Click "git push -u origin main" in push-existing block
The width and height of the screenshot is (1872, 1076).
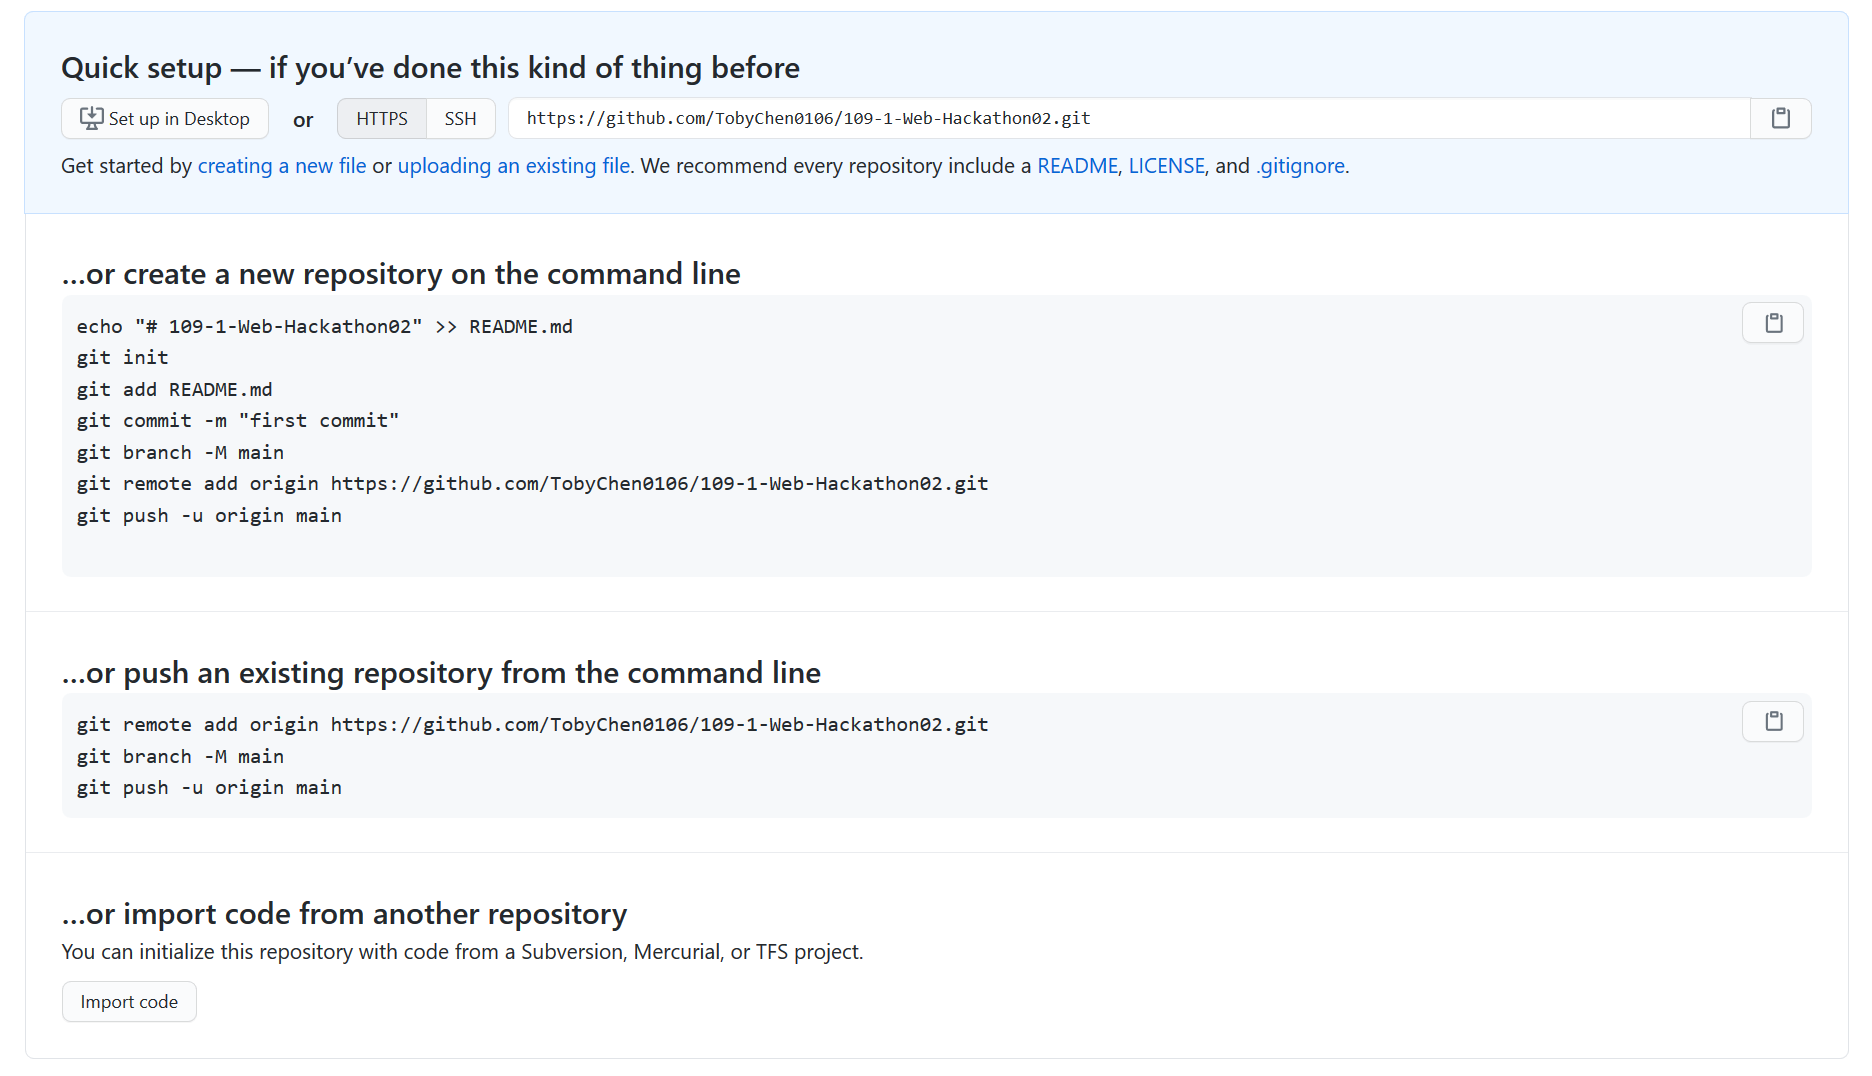click(209, 788)
